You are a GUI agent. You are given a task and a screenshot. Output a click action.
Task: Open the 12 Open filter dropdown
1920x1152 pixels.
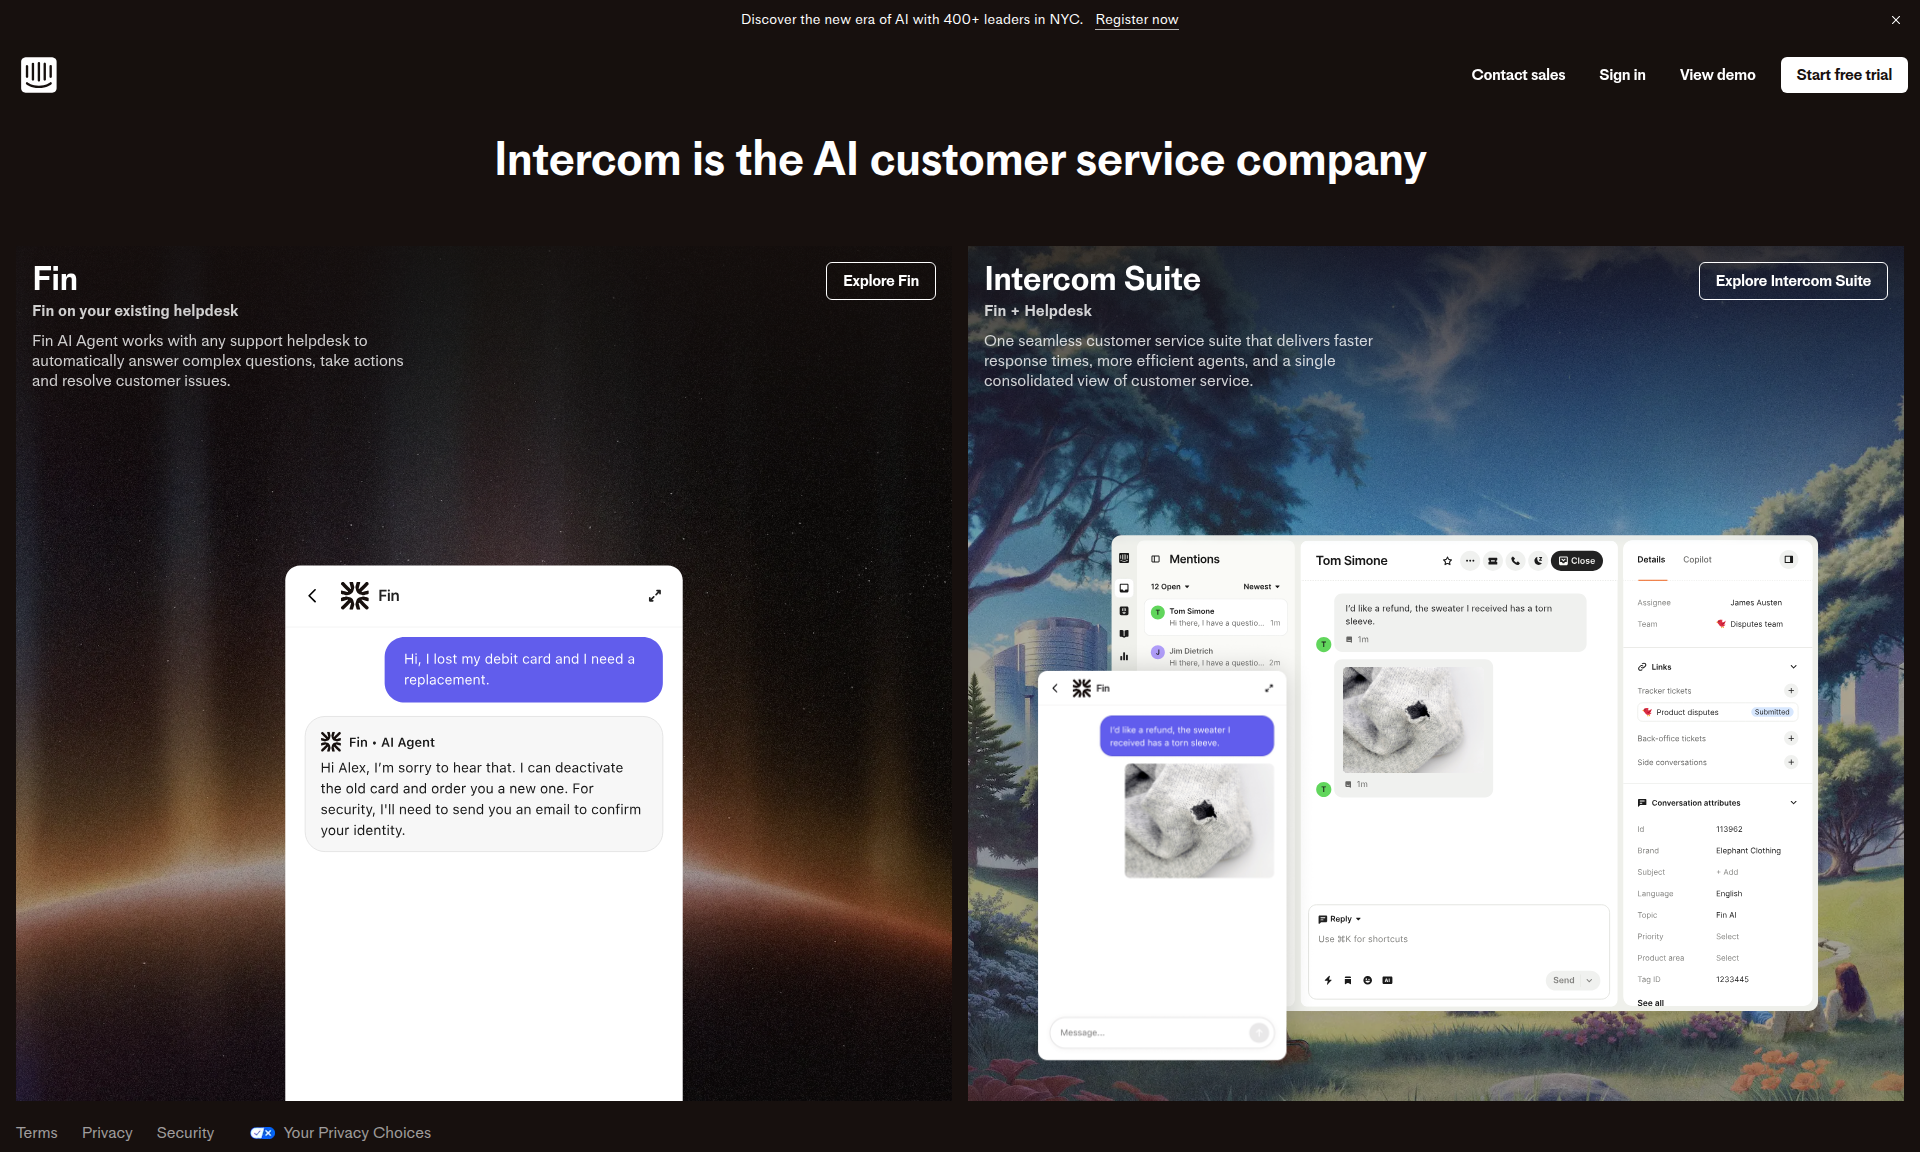pyautogui.click(x=1170, y=587)
